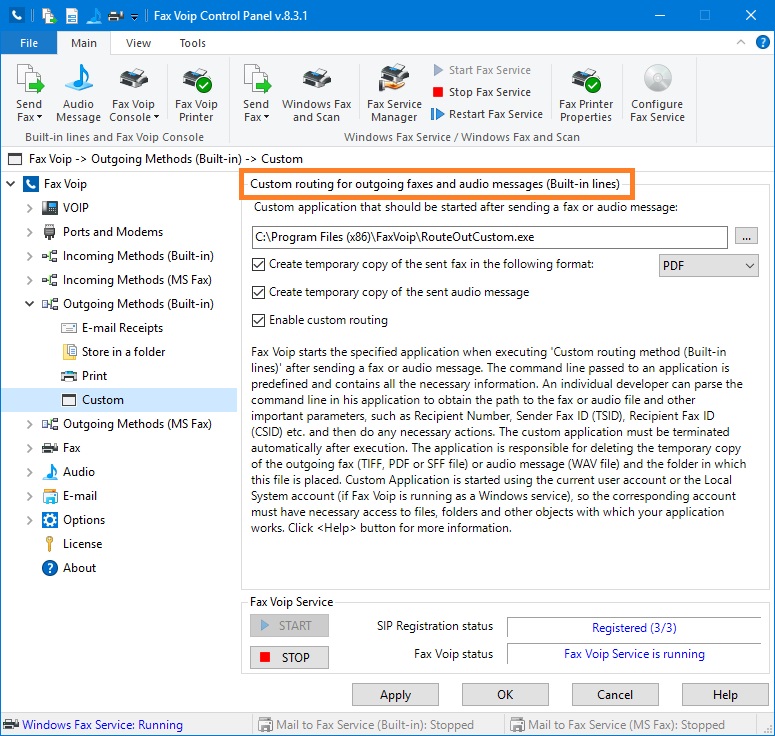Click Send Fax in Windows Fax Service group
Viewport: 775px width, 736px height.
click(256, 92)
